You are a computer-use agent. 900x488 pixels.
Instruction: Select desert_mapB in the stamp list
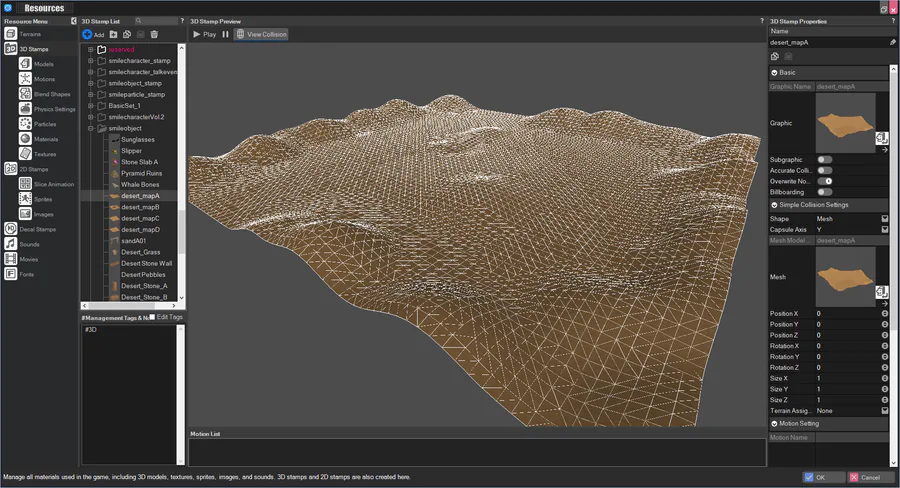coord(140,207)
